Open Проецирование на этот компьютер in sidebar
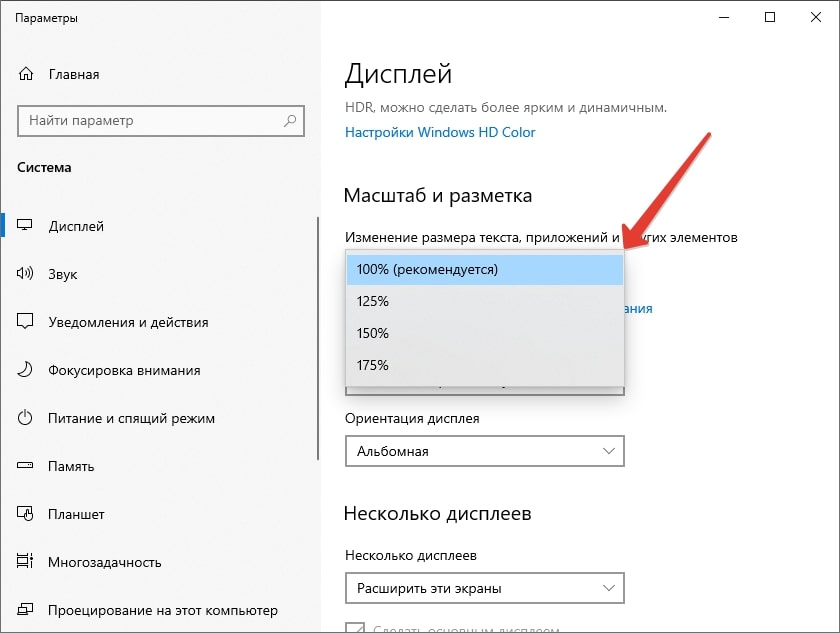This screenshot has height=633, width=840. (162, 610)
